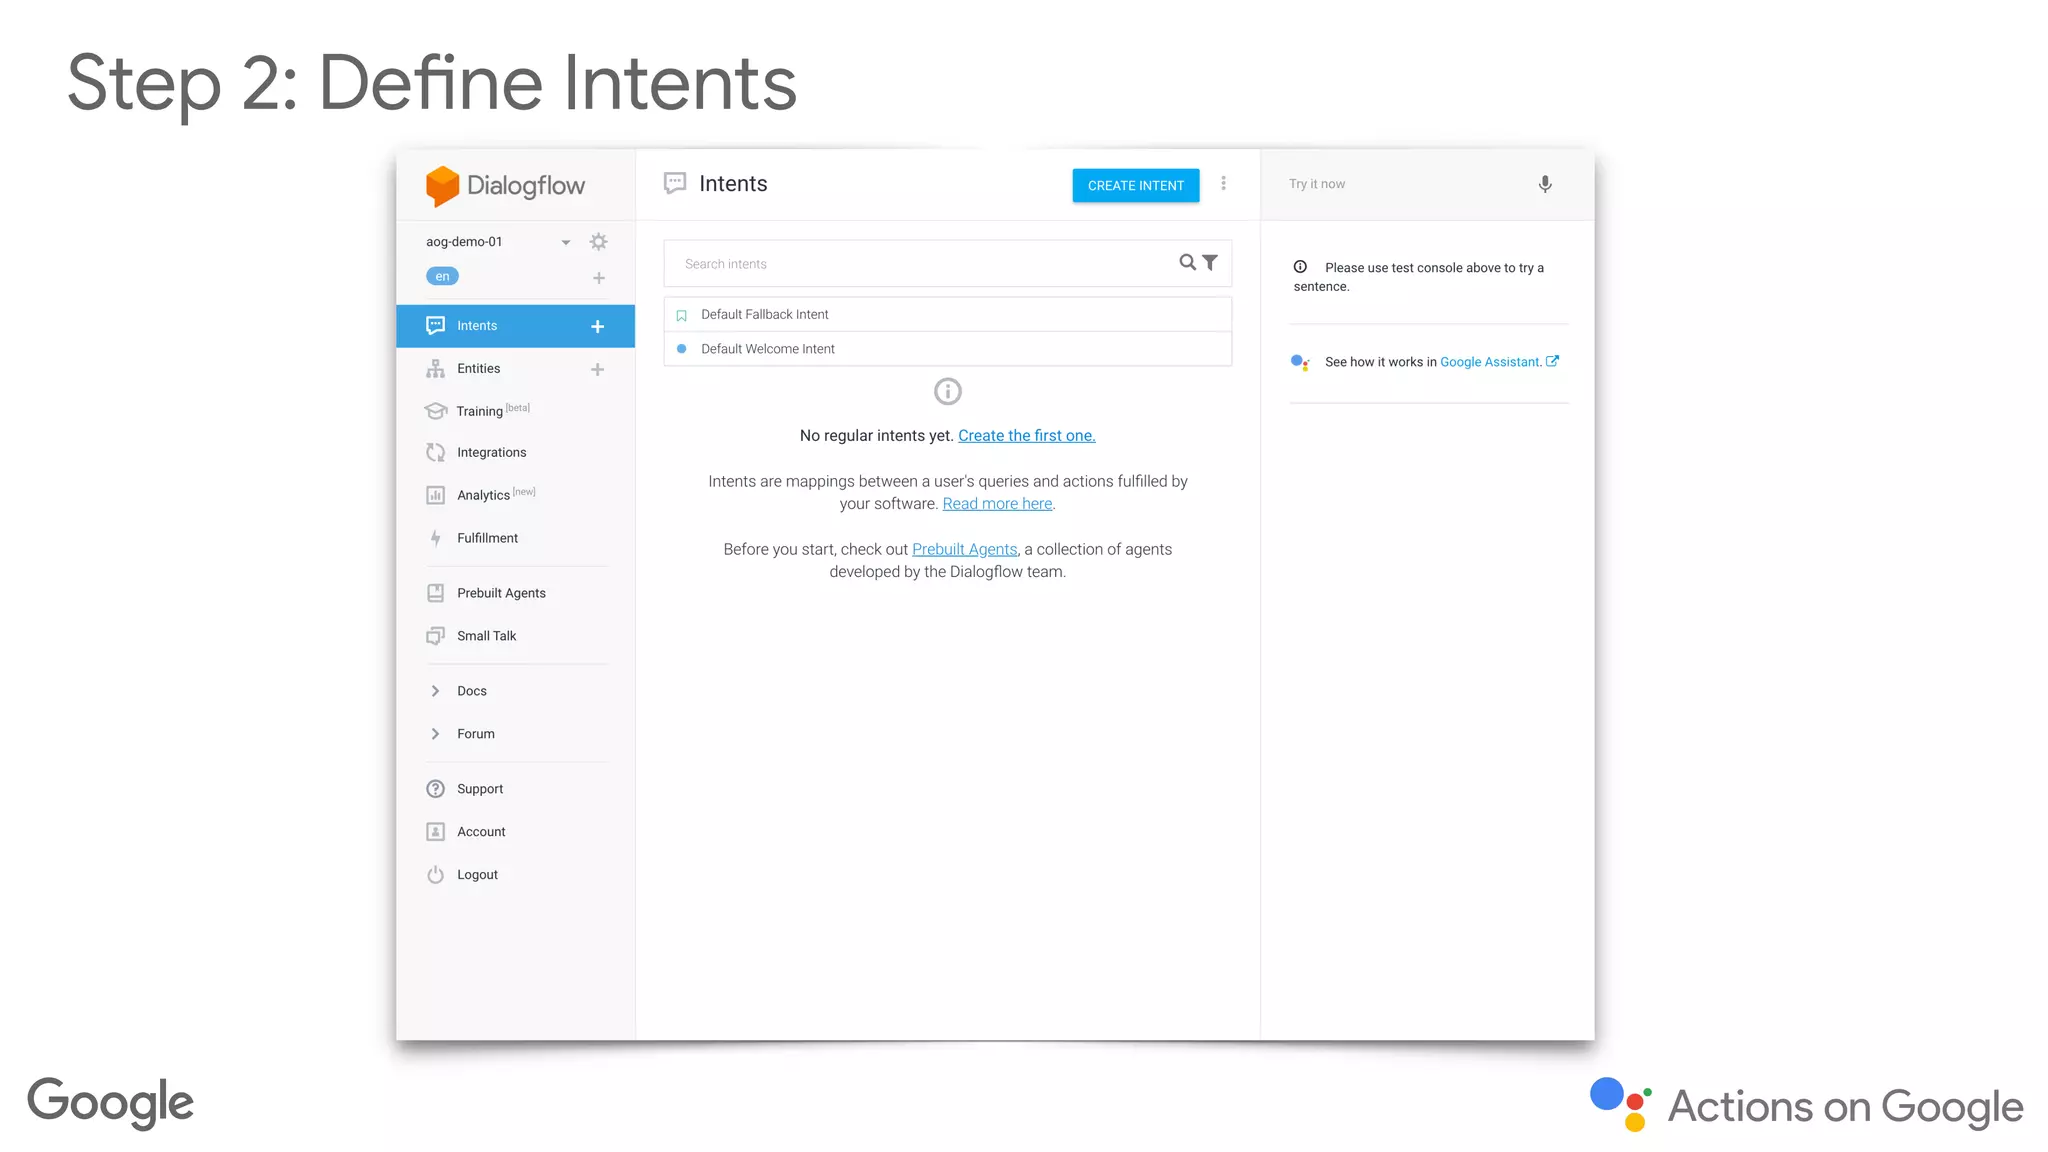Viewport: 2048px width, 1152px height.
Task: Open the Account page
Action: (x=481, y=832)
